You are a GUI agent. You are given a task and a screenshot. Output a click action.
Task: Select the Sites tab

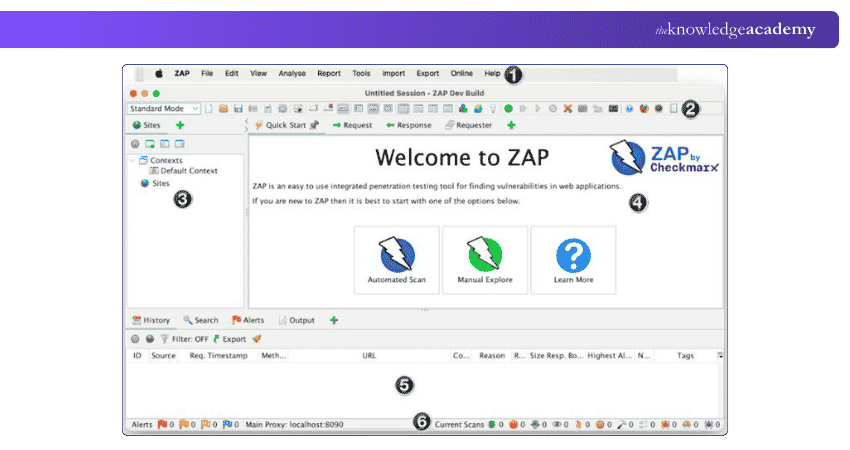(147, 125)
